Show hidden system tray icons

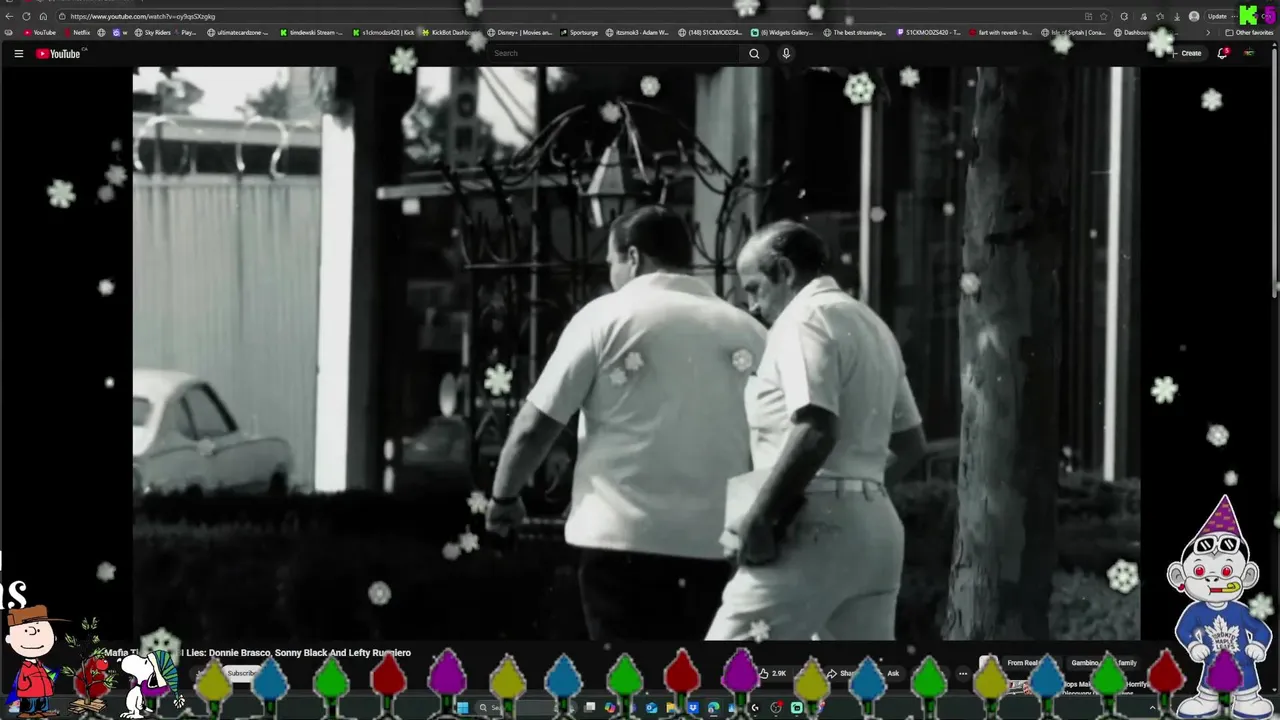click(1152, 708)
